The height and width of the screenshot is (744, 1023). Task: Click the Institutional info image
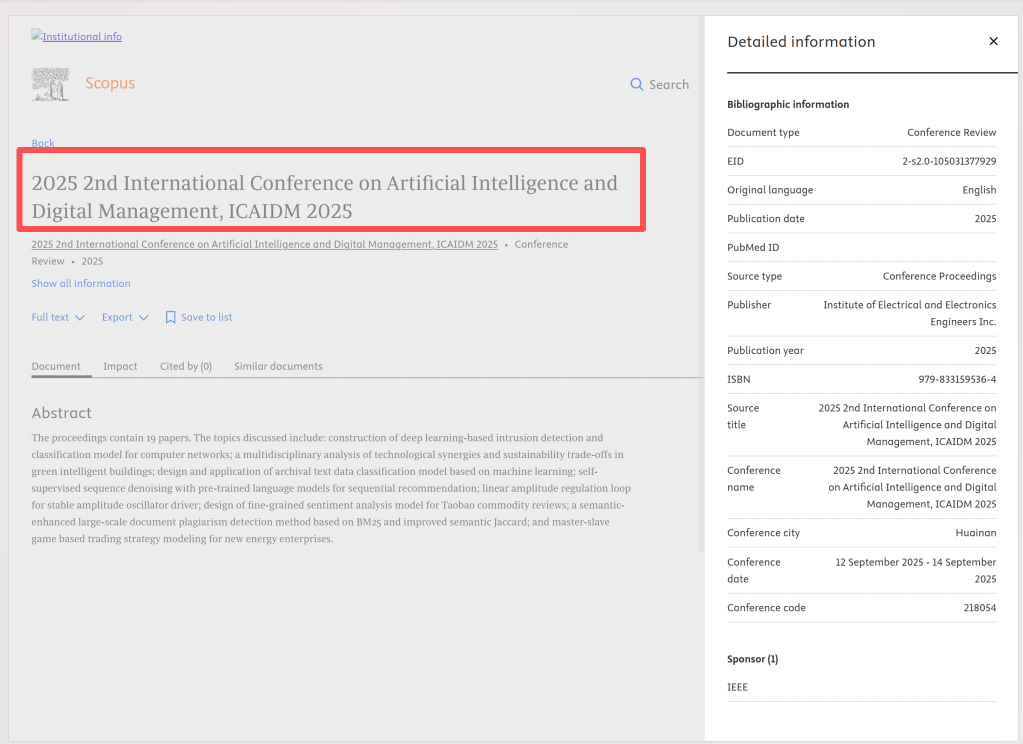coord(77,37)
